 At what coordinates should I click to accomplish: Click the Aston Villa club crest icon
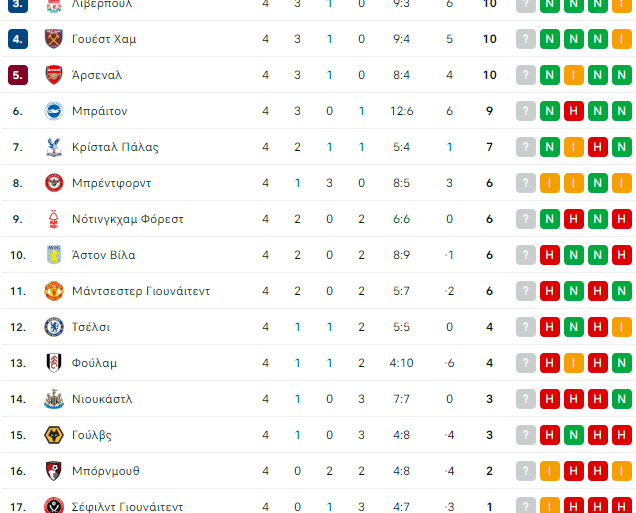click(x=54, y=255)
